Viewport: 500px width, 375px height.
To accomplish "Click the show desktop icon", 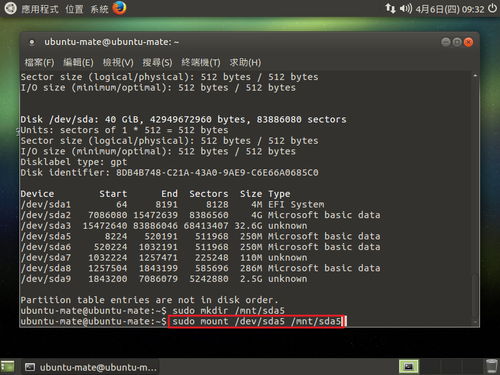I will coord(7,367).
